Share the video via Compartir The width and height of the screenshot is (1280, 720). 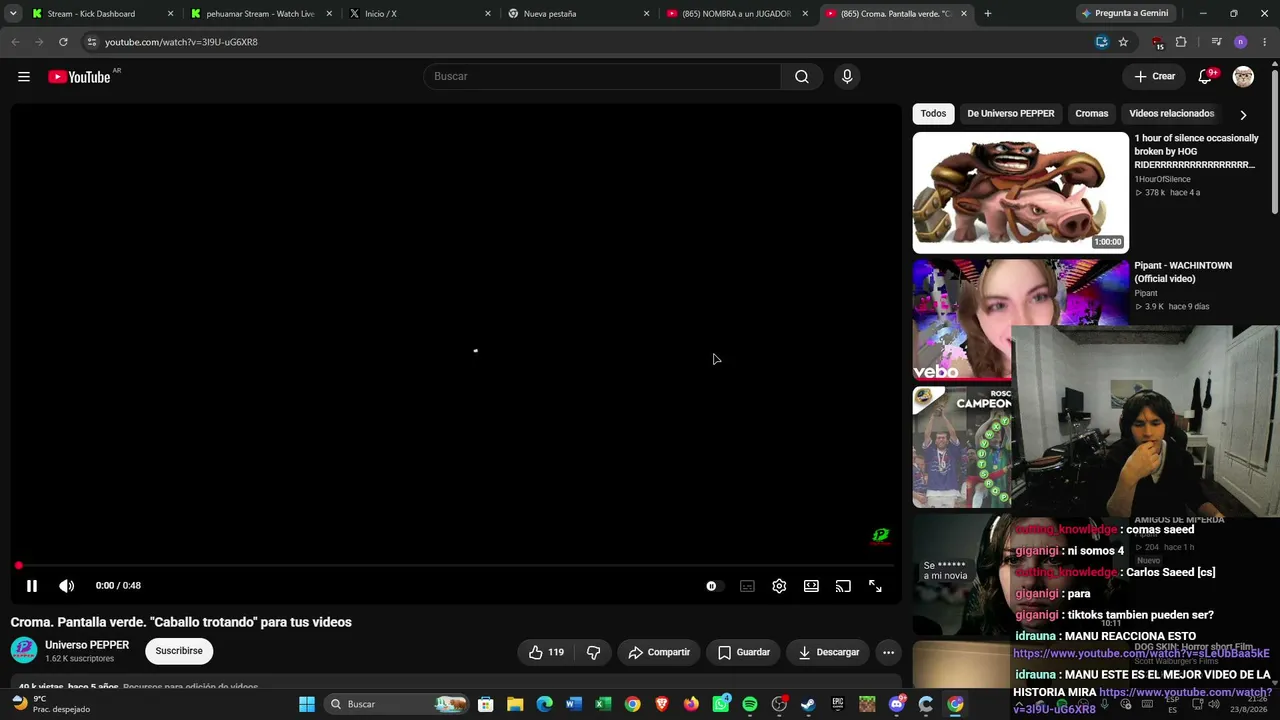659,652
